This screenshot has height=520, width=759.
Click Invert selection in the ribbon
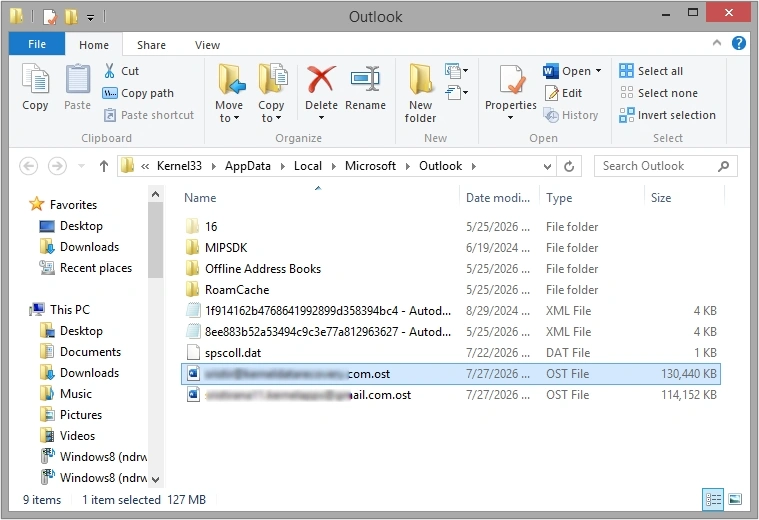coord(668,115)
